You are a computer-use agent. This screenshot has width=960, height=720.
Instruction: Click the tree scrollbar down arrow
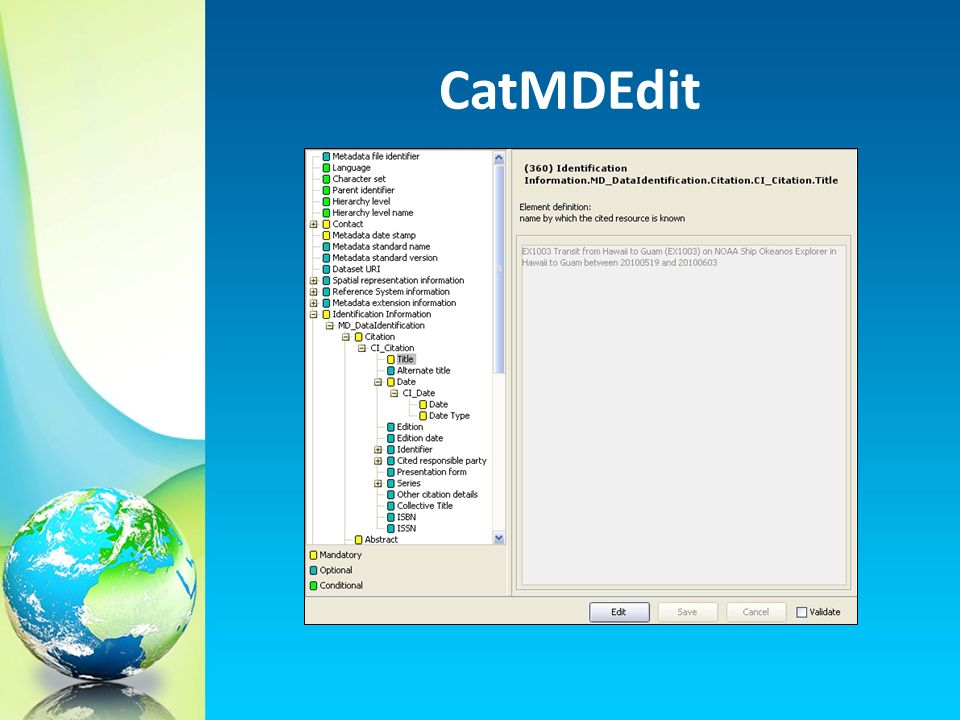(x=498, y=538)
